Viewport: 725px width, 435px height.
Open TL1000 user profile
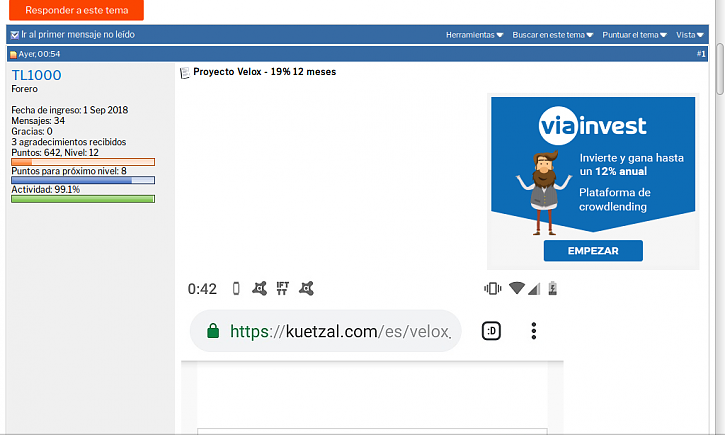36,75
